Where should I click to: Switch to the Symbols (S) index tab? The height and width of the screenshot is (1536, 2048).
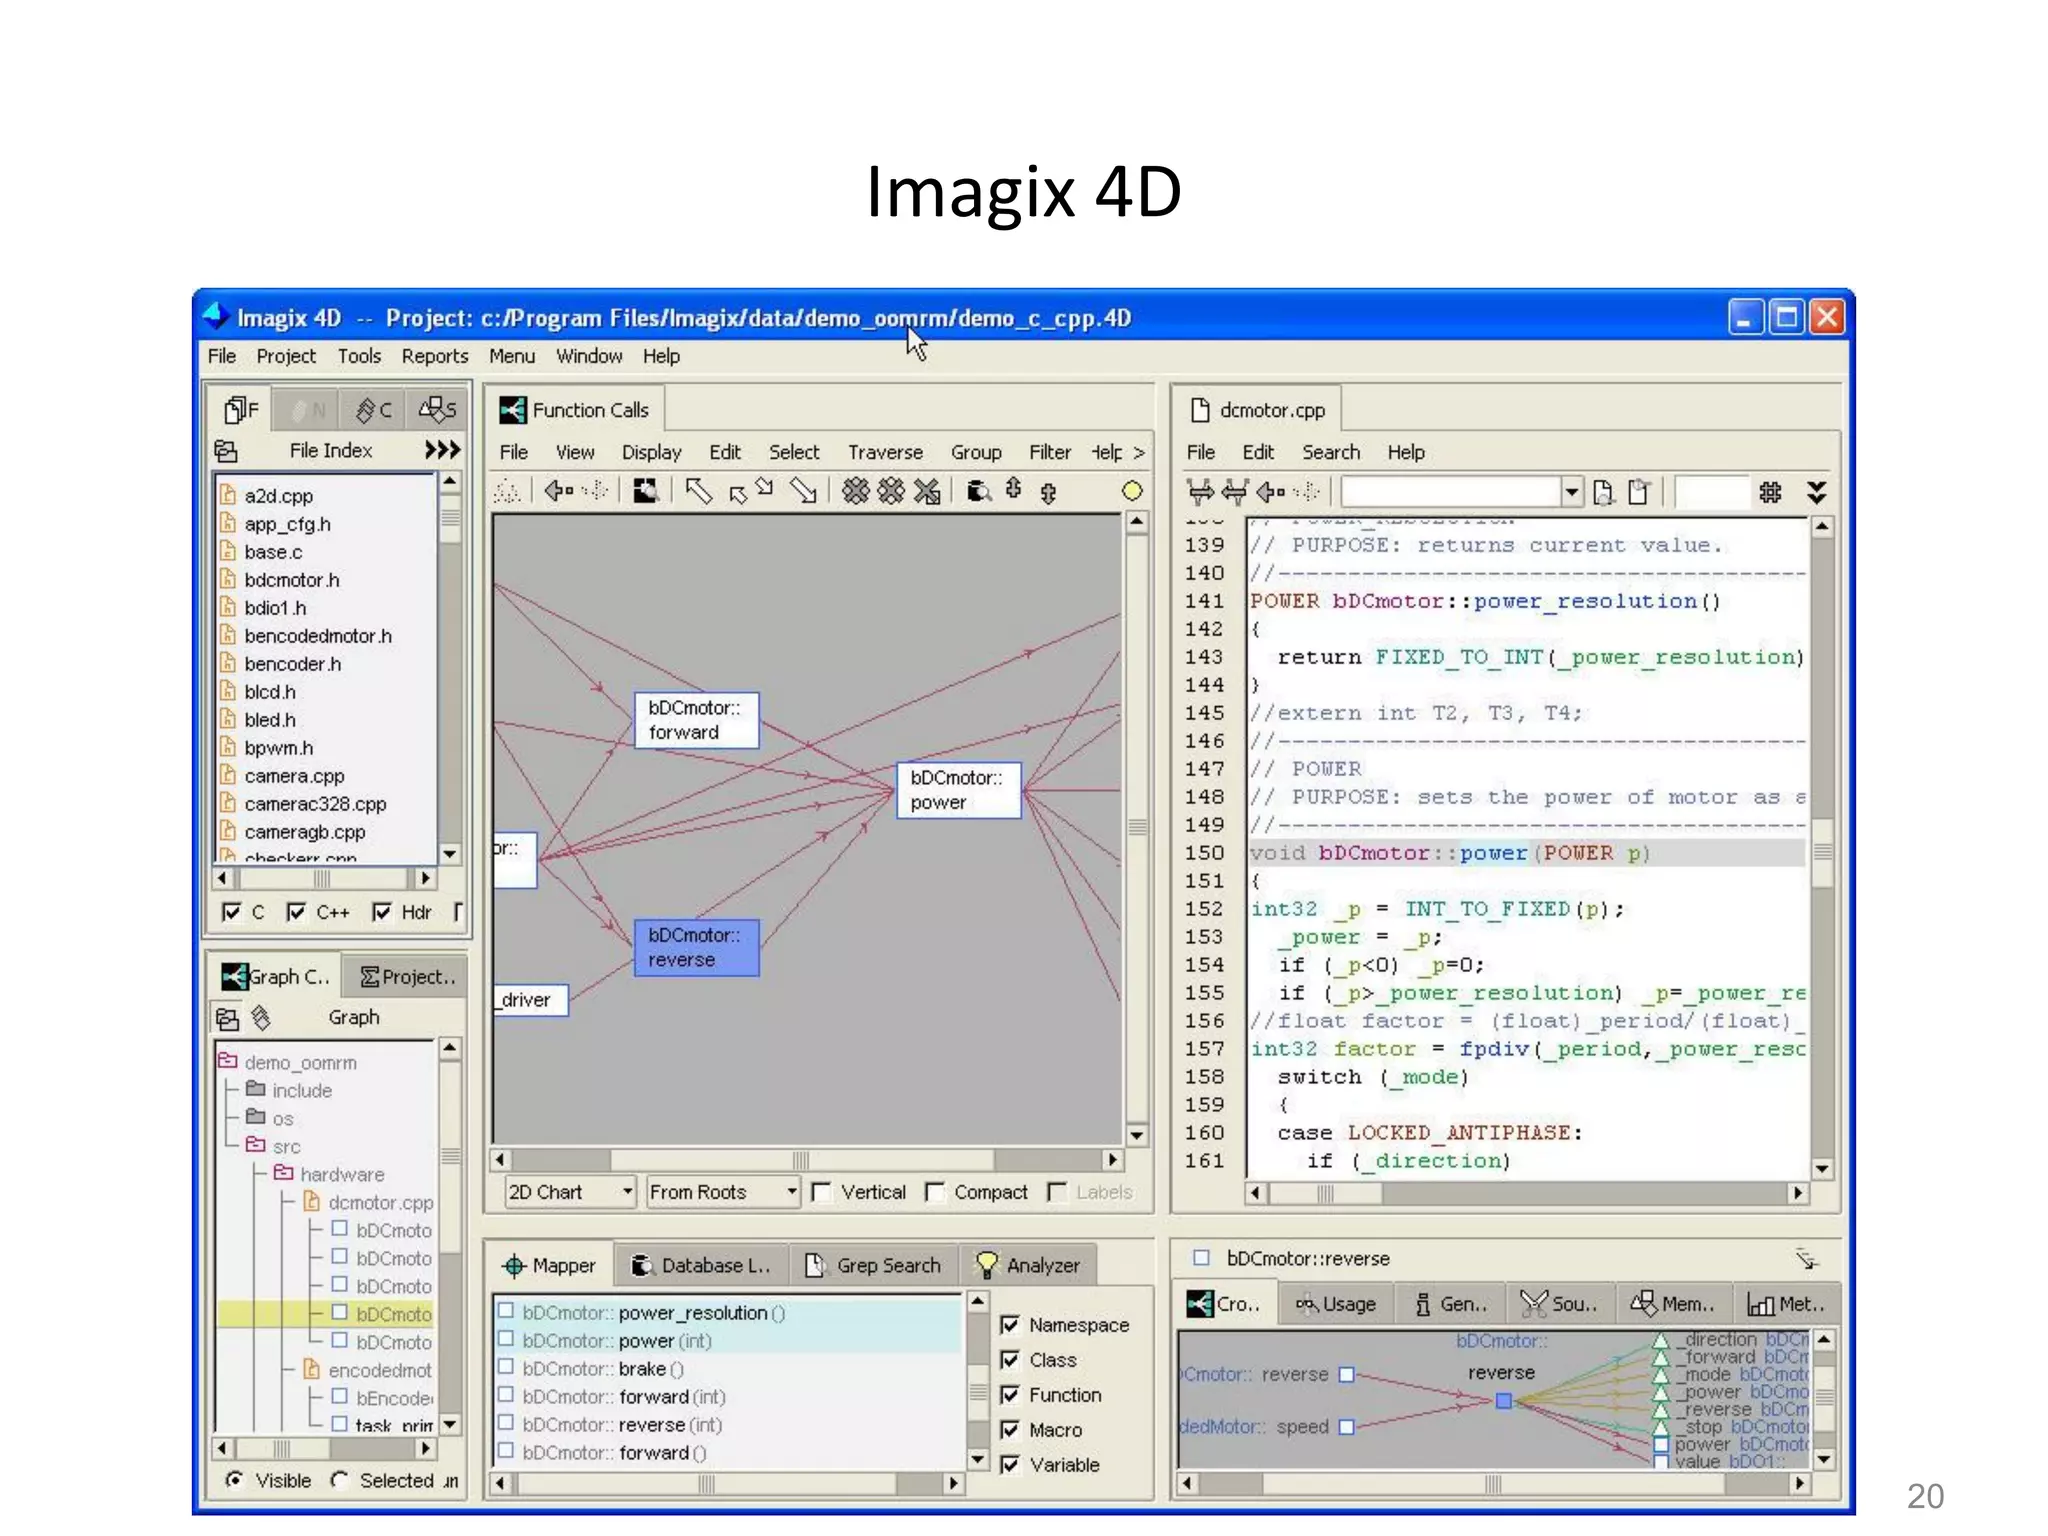click(x=437, y=409)
